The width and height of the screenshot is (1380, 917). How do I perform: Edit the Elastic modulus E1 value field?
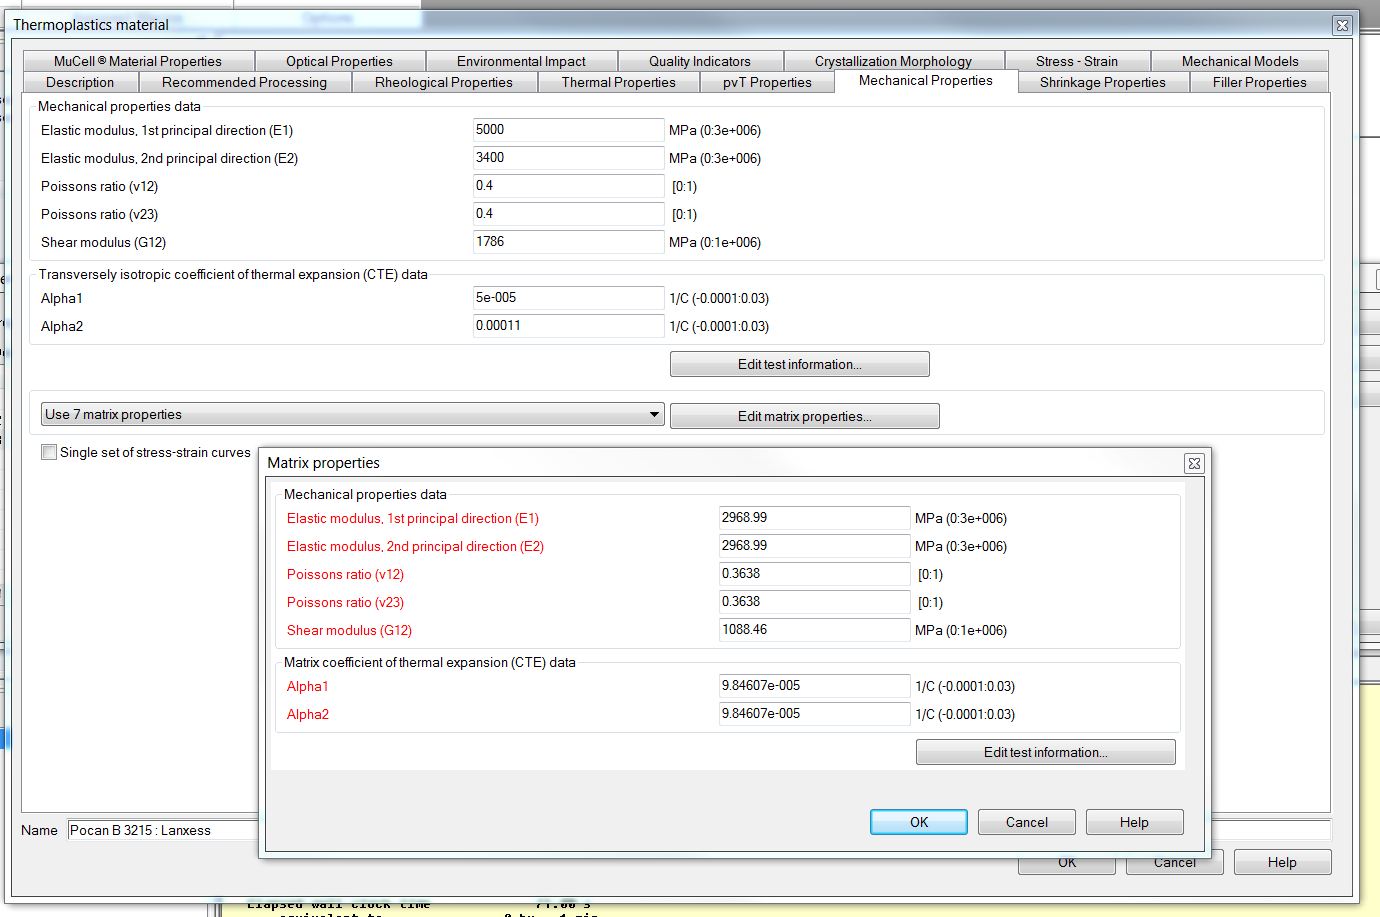pyautogui.click(x=567, y=130)
